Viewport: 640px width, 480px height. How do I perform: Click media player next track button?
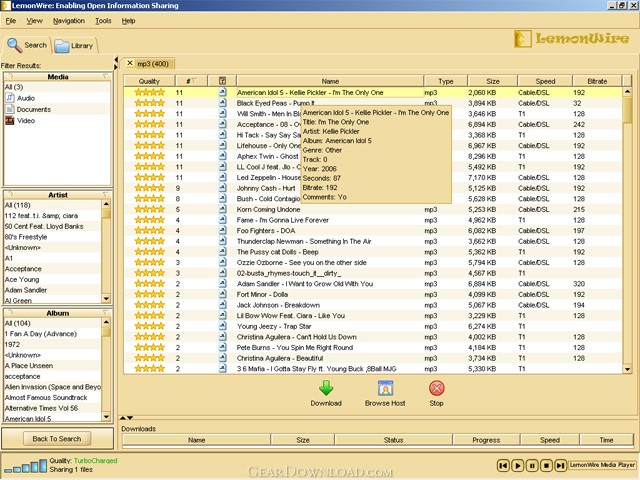click(560, 465)
